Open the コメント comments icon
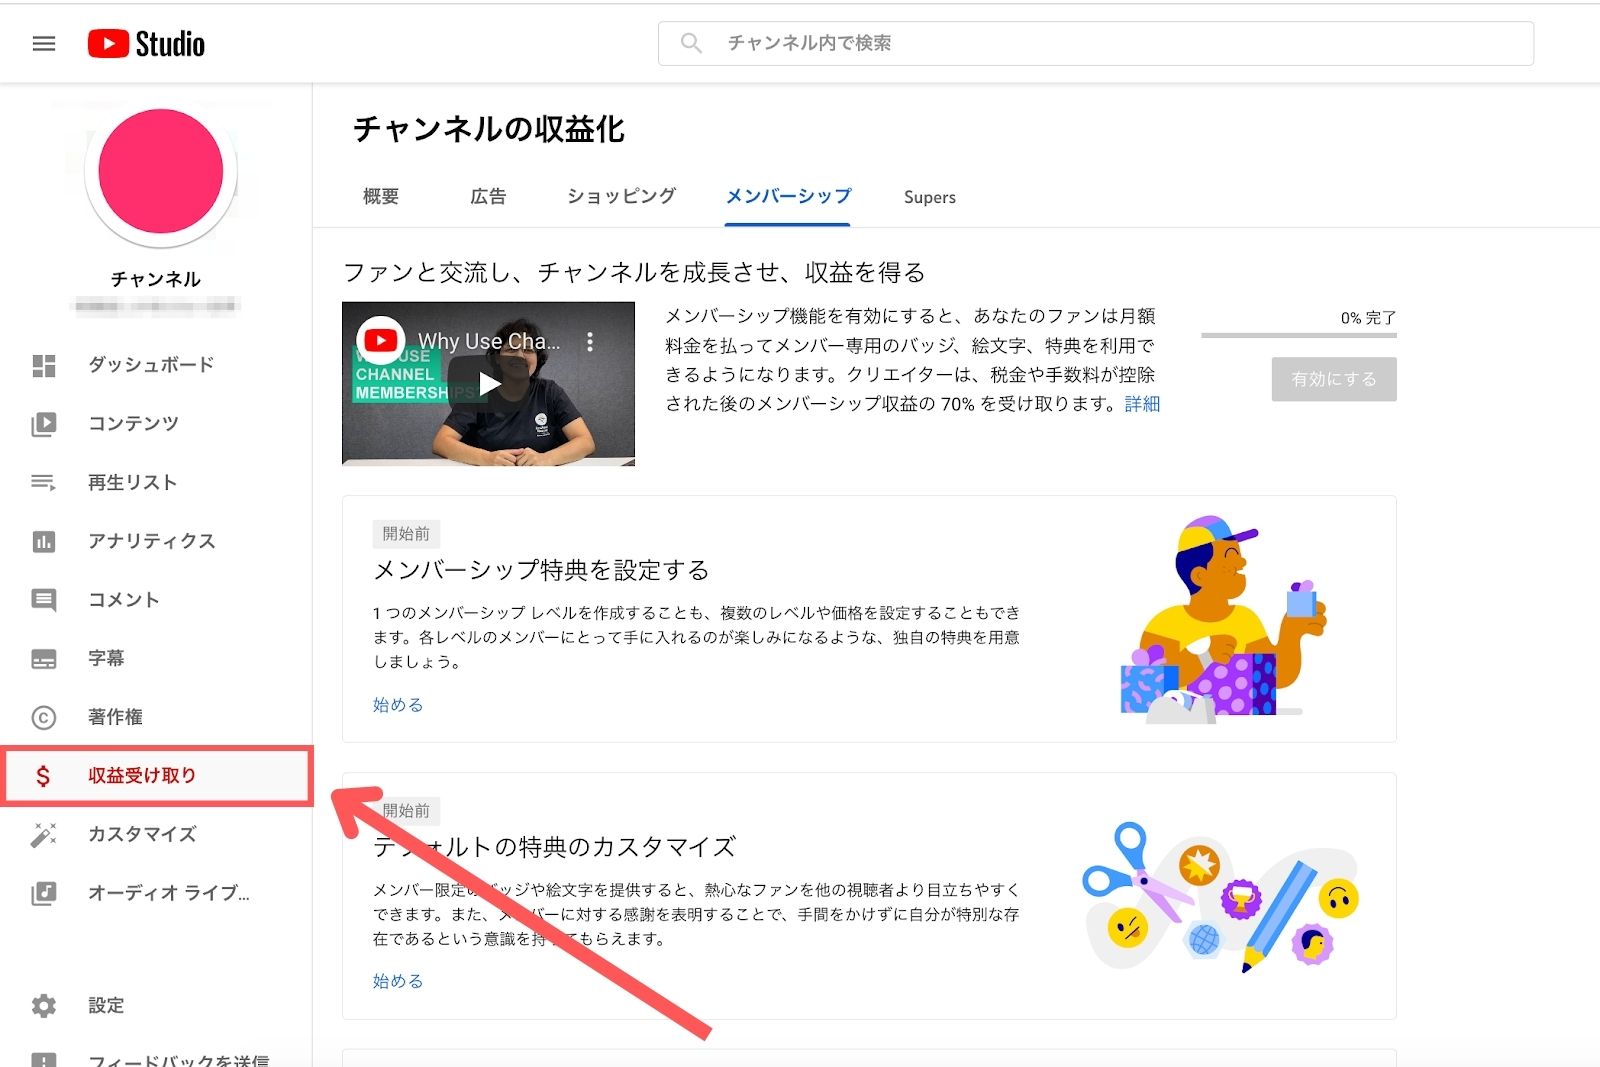 point(44,600)
